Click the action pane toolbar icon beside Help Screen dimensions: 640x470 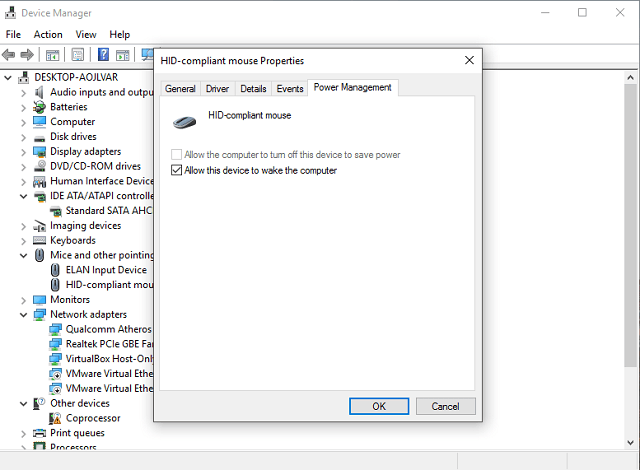coord(122,55)
